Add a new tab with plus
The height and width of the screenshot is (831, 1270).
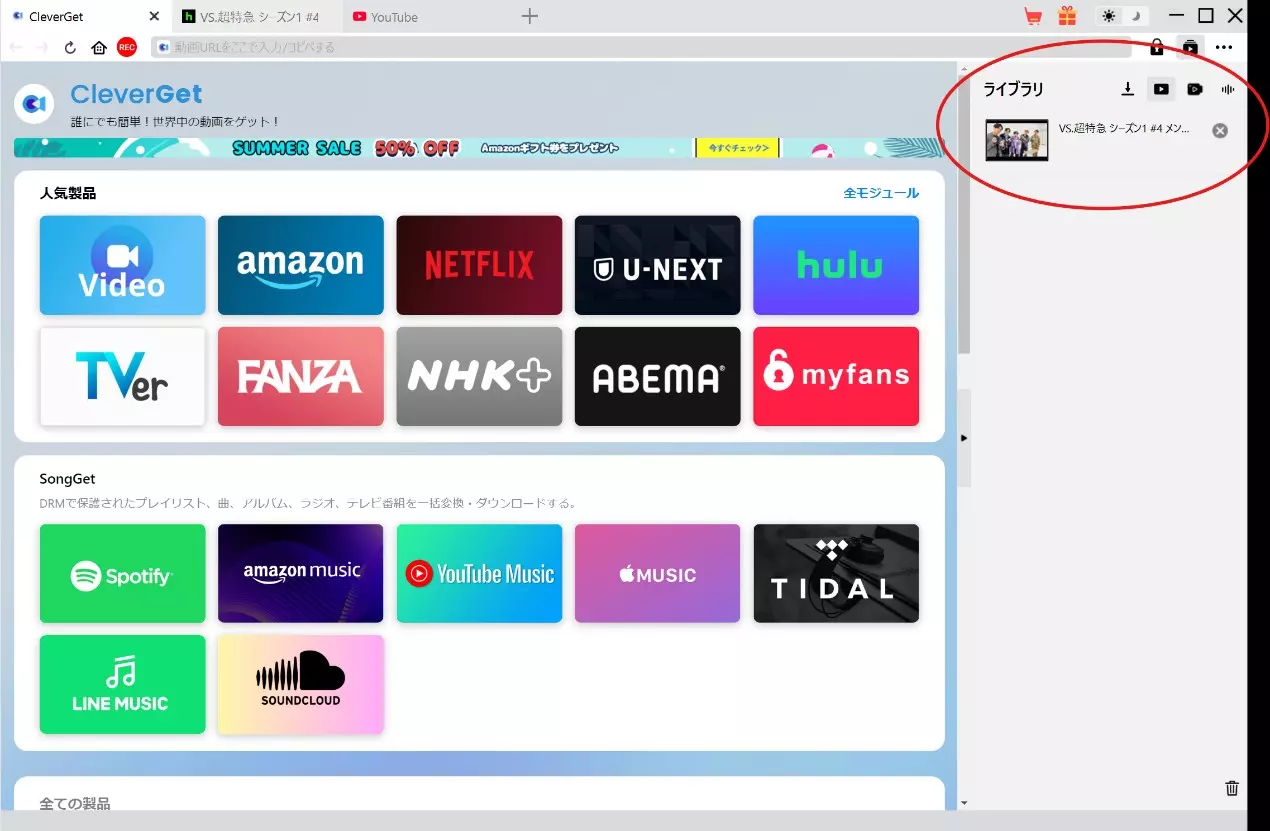(530, 16)
